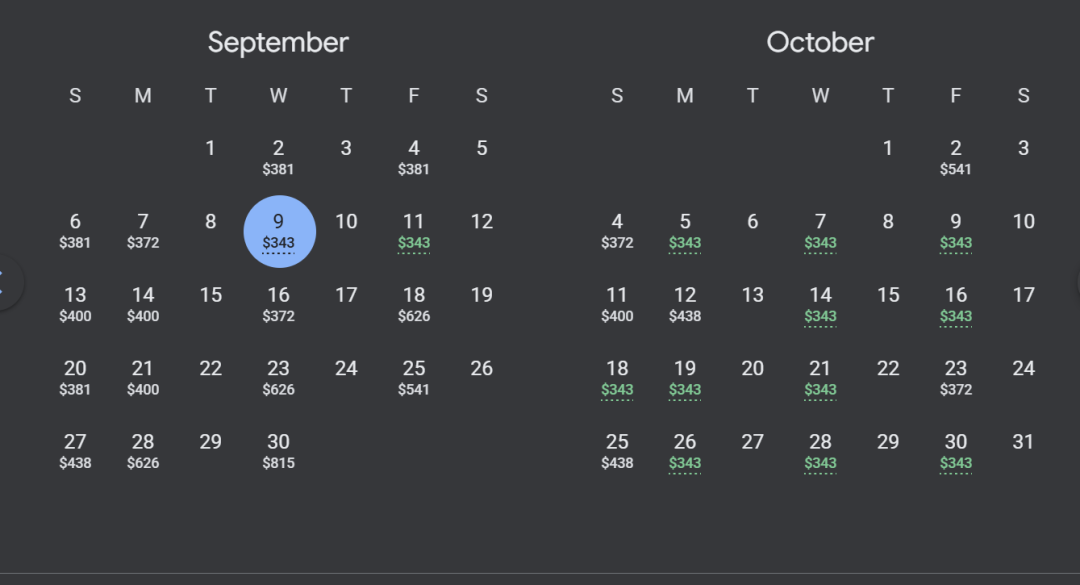The width and height of the screenshot is (1080, 585).
Task: Select the highlighted September 9 at $343
Action: pos(280,232)
